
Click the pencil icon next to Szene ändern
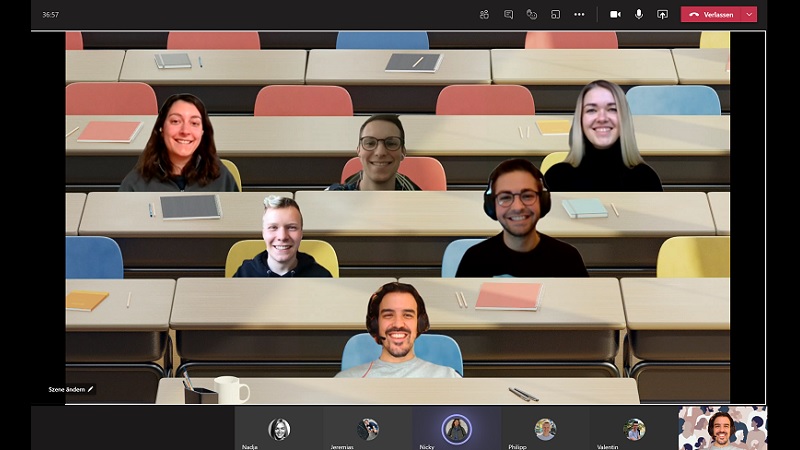click(90, 389)
